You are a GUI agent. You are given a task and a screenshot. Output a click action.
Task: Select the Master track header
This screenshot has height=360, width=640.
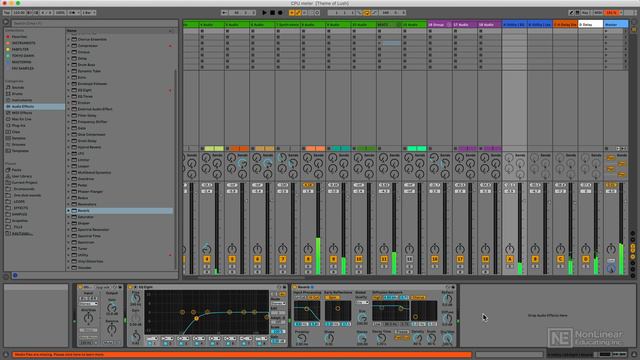pos(616,24)
